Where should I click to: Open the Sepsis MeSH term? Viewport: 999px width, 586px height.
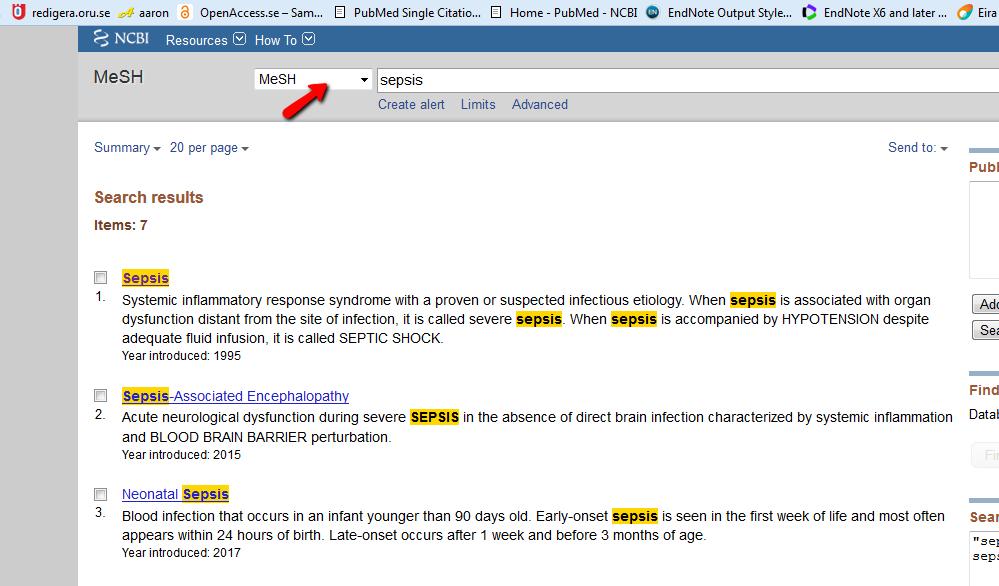[145, 278]
